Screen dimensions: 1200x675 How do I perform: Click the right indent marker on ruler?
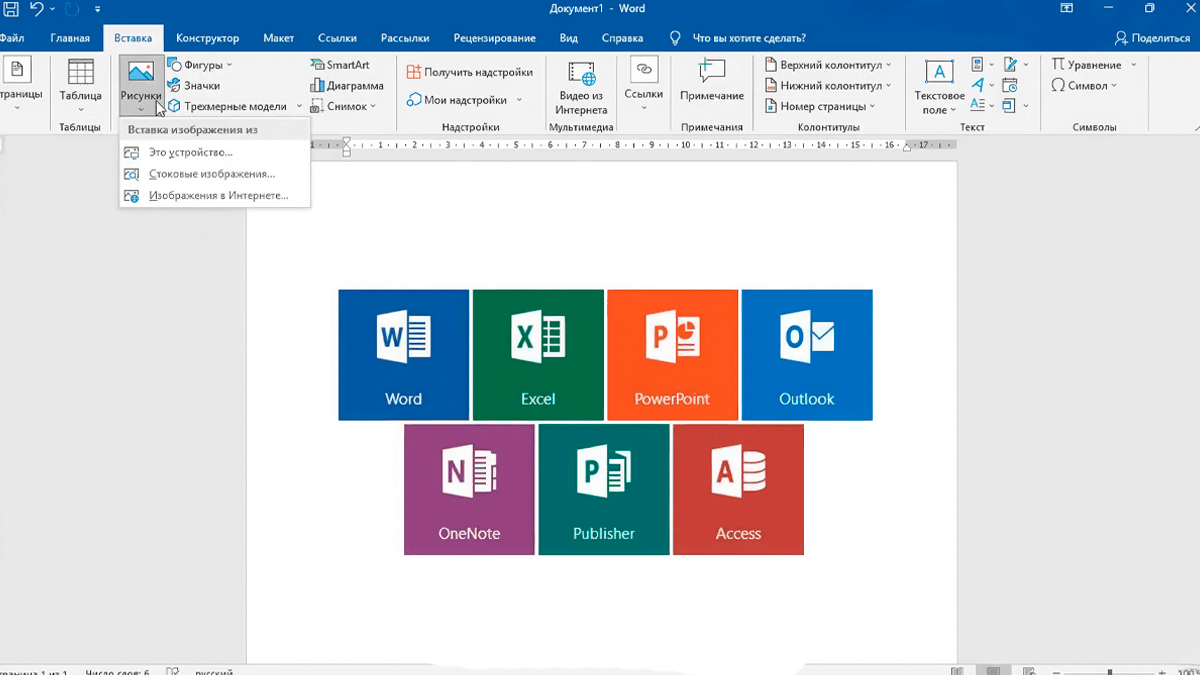pyautogui.click(x=907, y=146)
